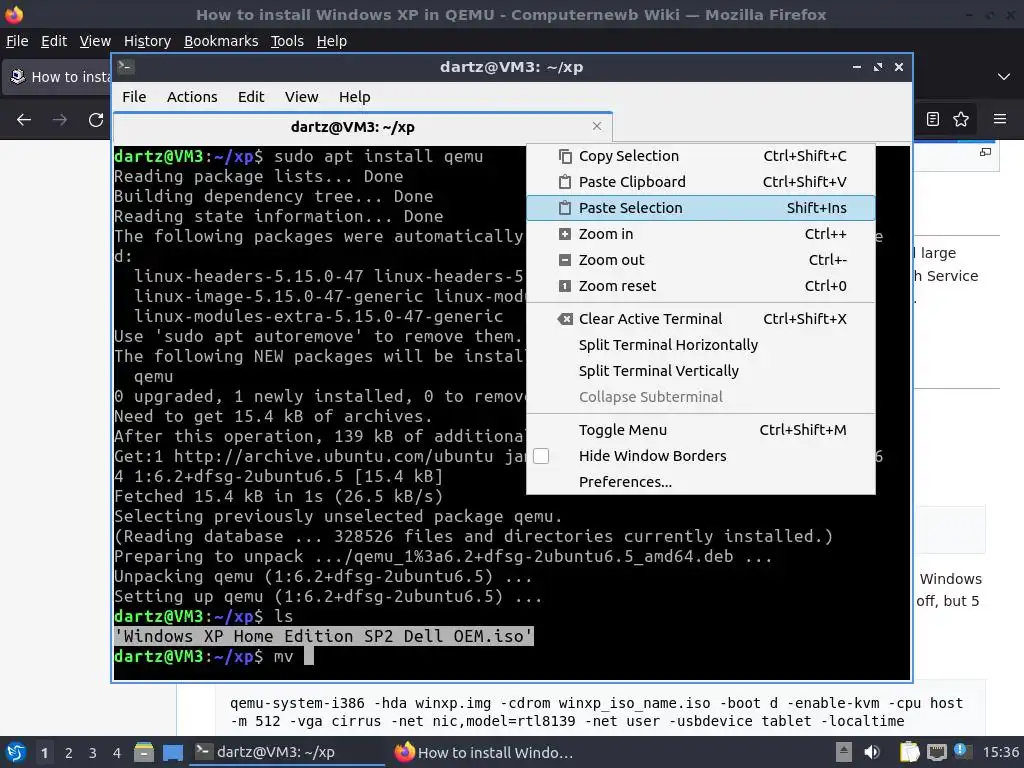This screenshot has width=1024, height=768.
Task: Click the Zoom out minus icon
Action: point(565,260)
